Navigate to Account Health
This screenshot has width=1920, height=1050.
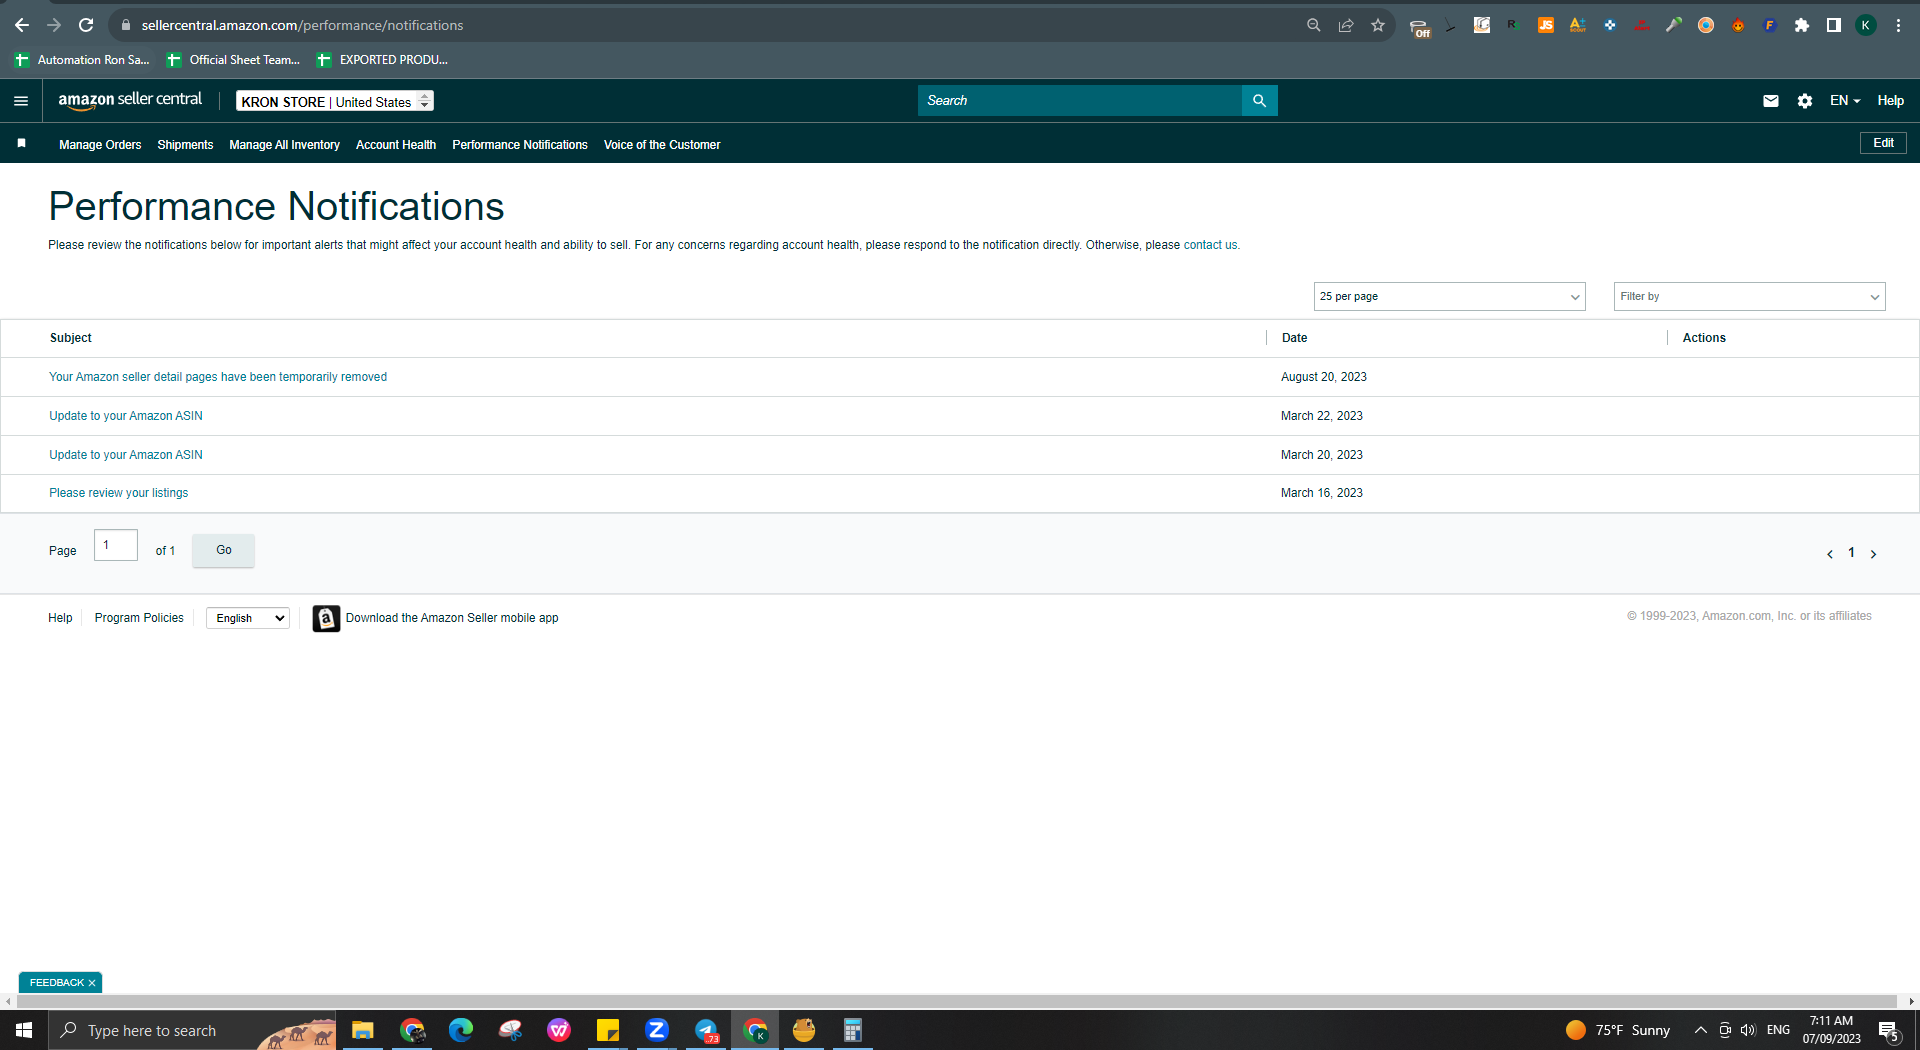click(396, 145)
